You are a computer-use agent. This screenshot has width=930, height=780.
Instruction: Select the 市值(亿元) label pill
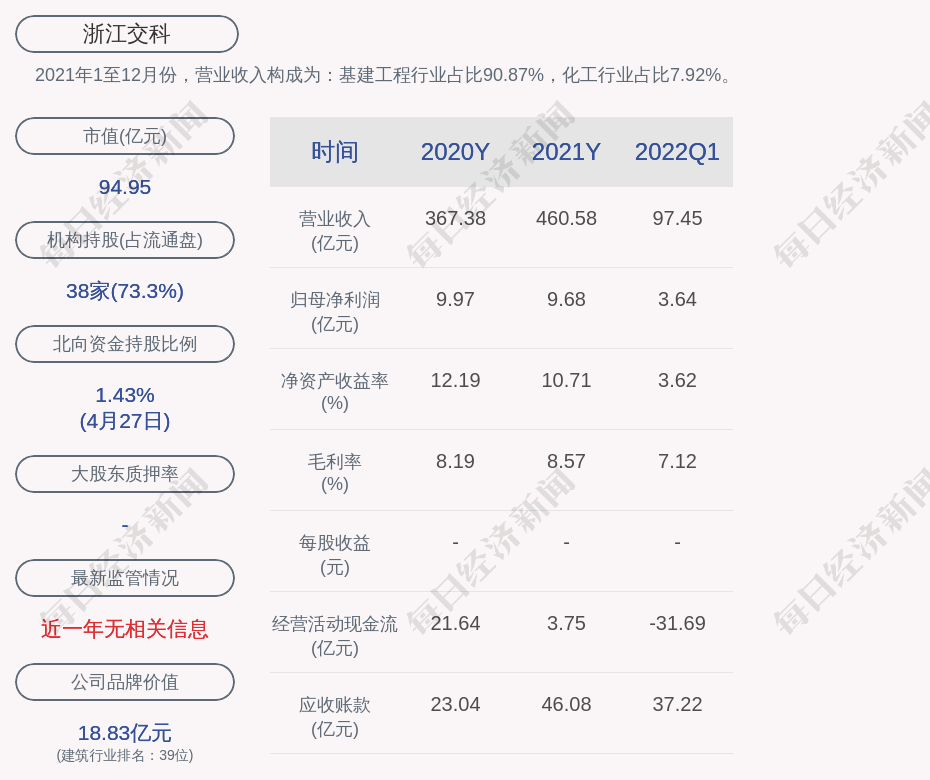(125, 136)
